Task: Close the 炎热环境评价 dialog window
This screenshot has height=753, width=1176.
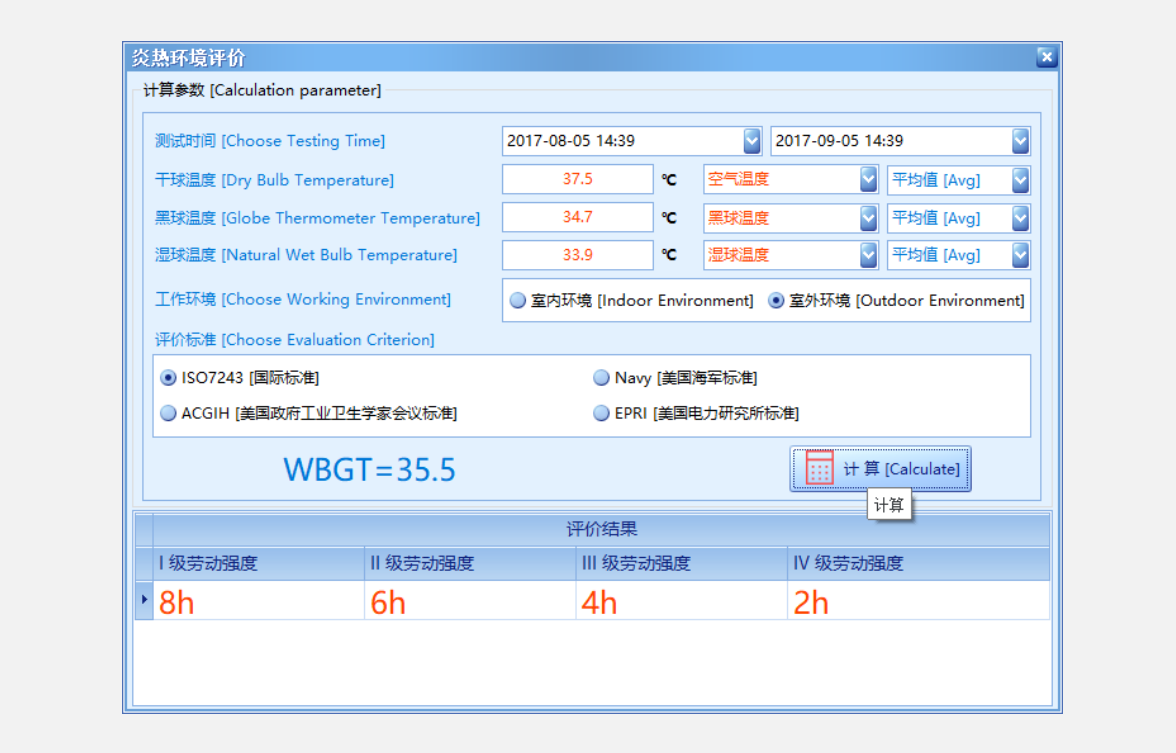Action: point(1046,57)
